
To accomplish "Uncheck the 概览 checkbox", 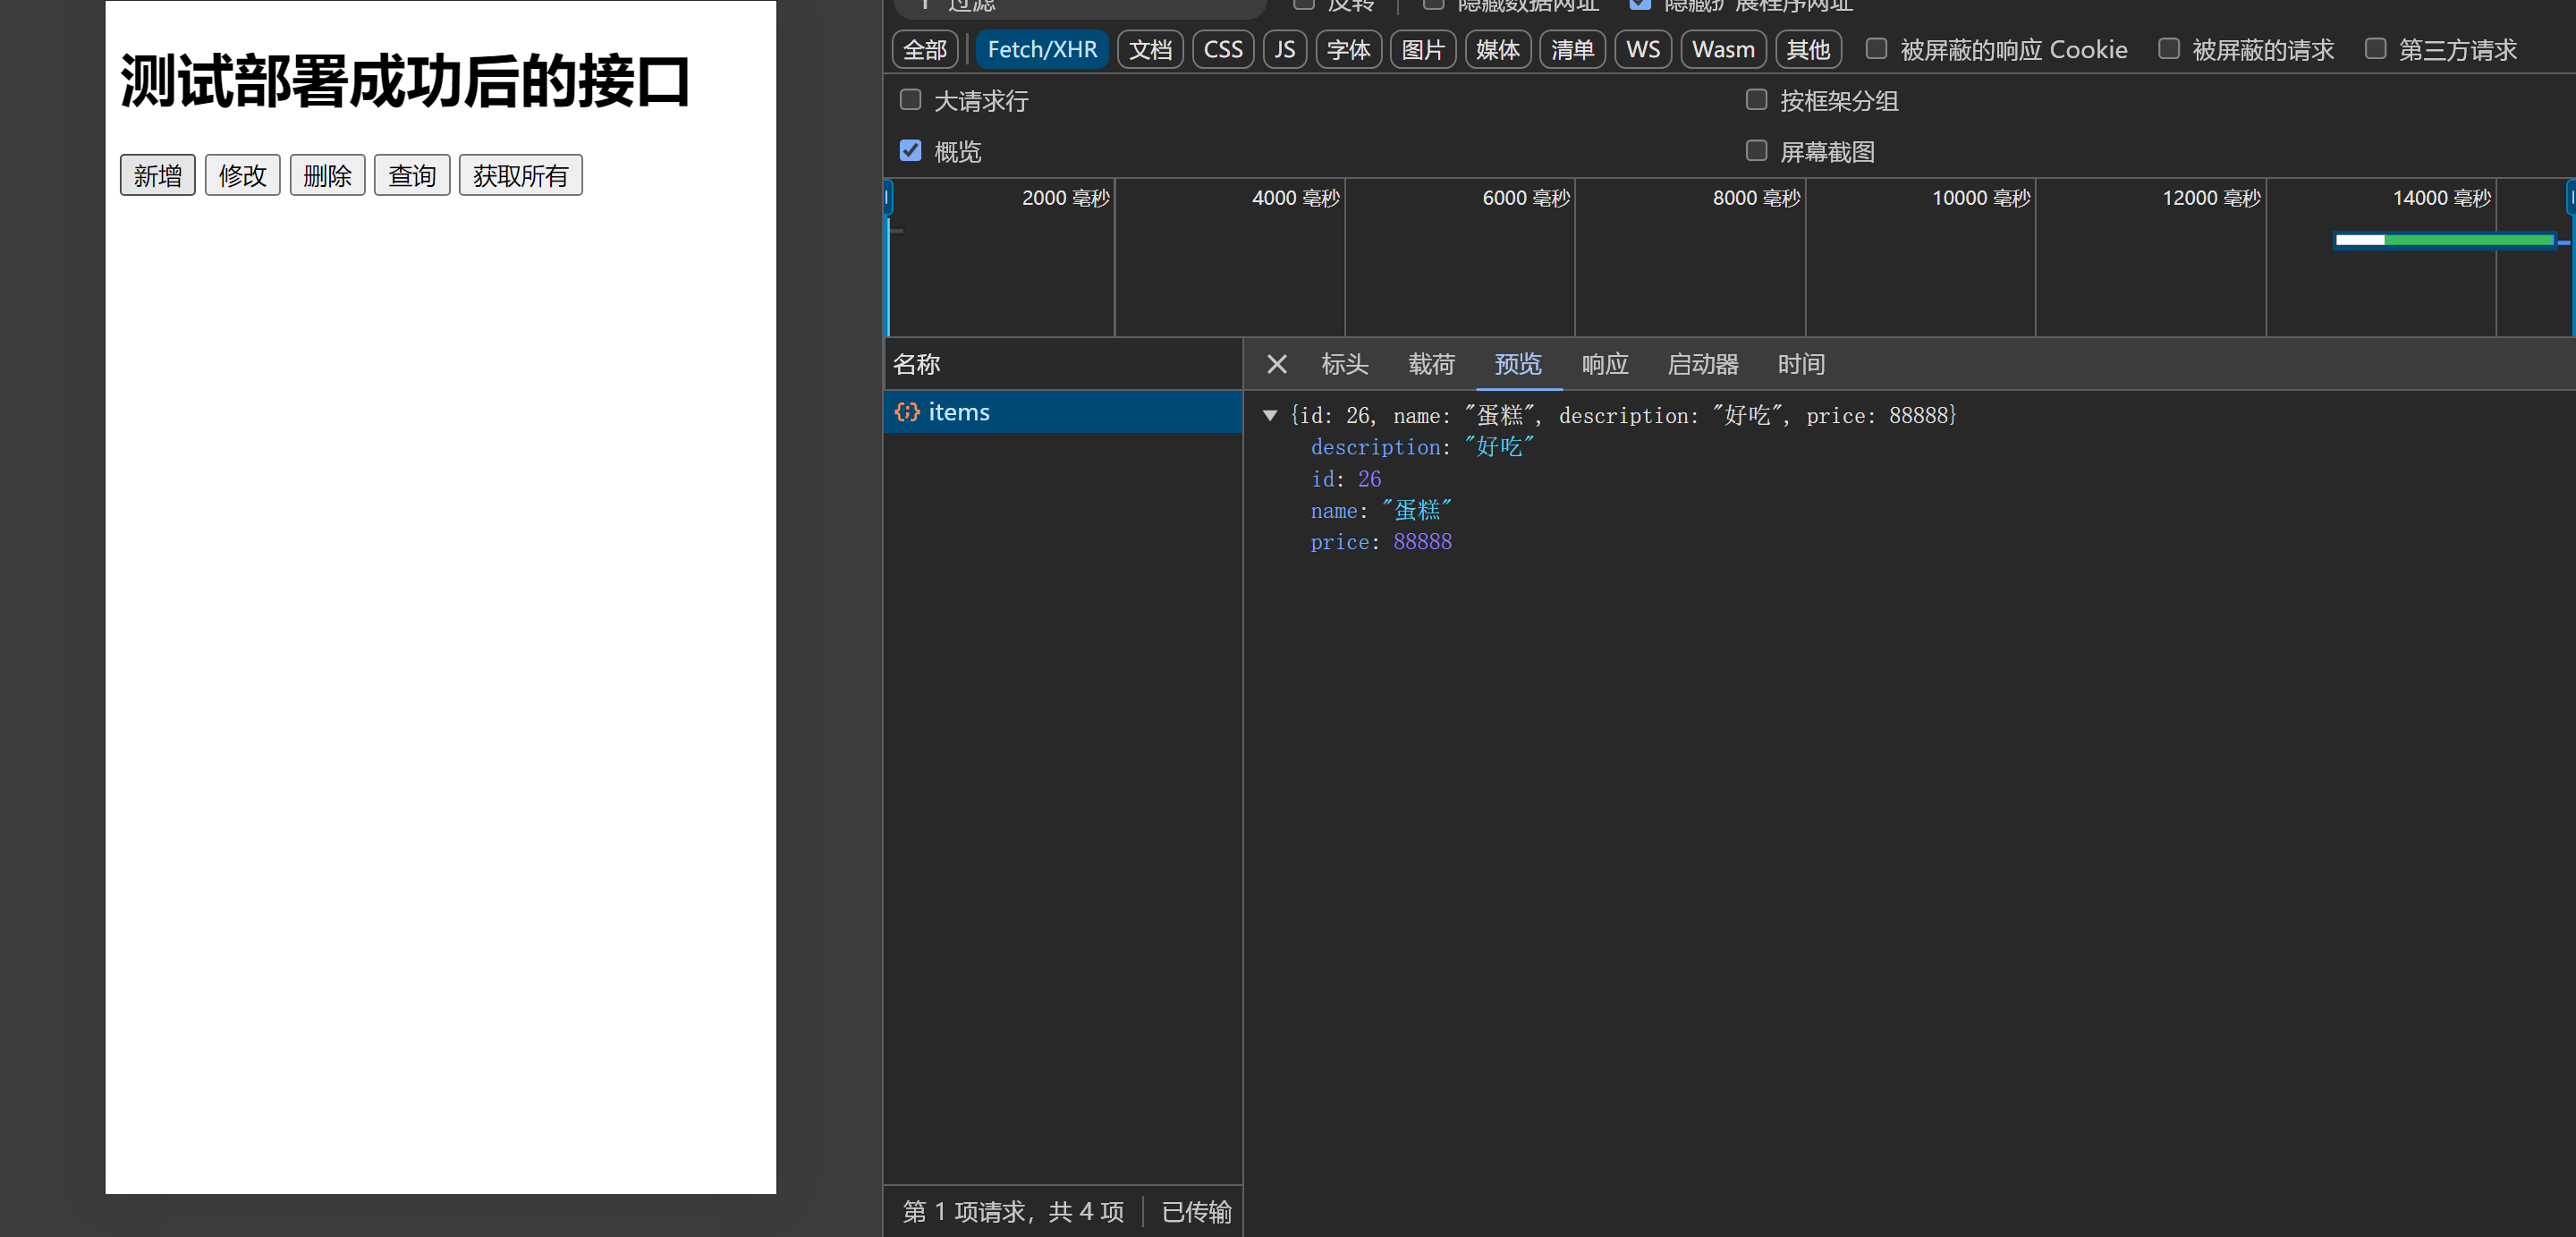I will point(910,151).
